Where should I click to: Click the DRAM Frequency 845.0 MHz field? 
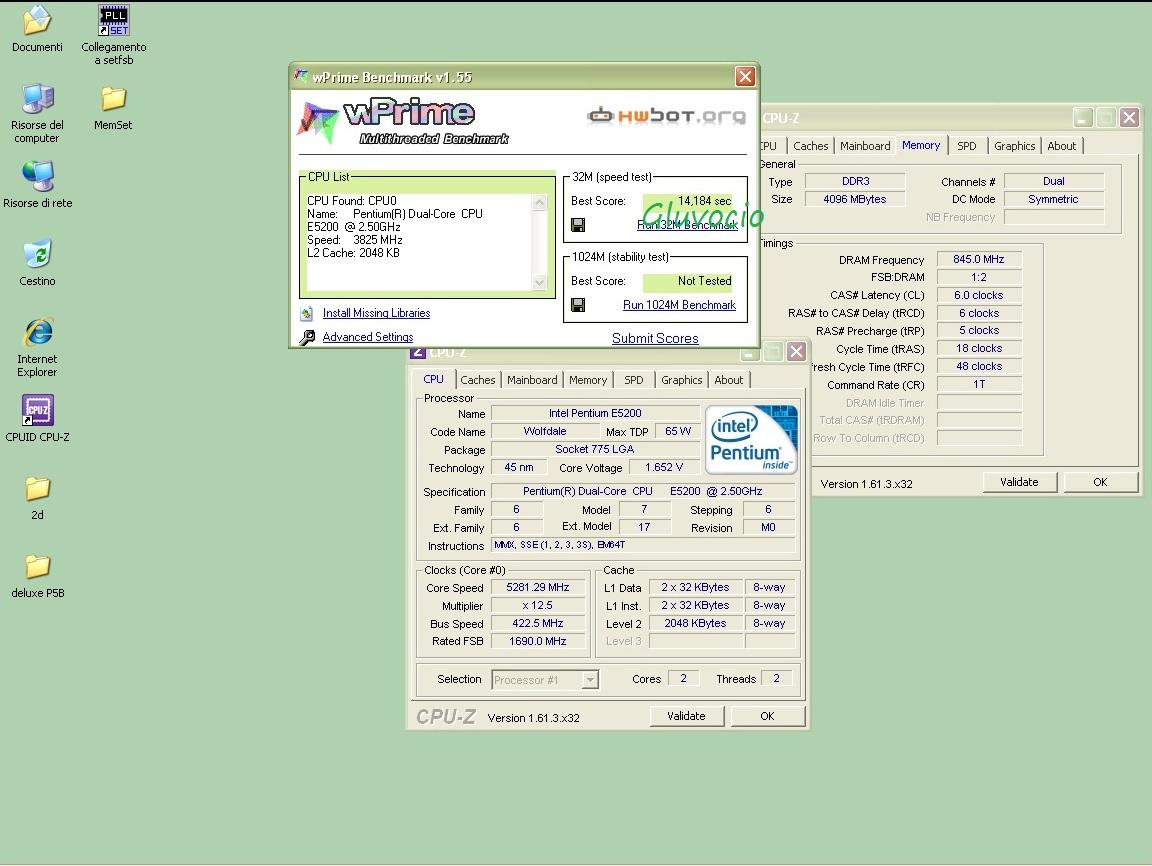point(979,259)
